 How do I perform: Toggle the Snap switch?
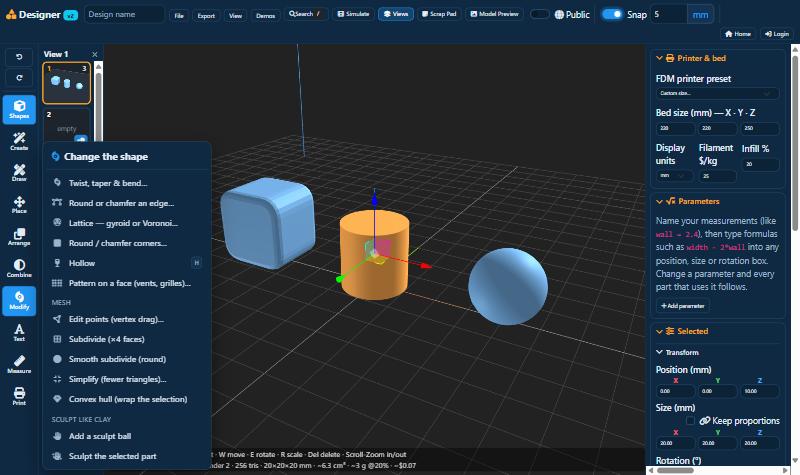click(x=612, y=14)
